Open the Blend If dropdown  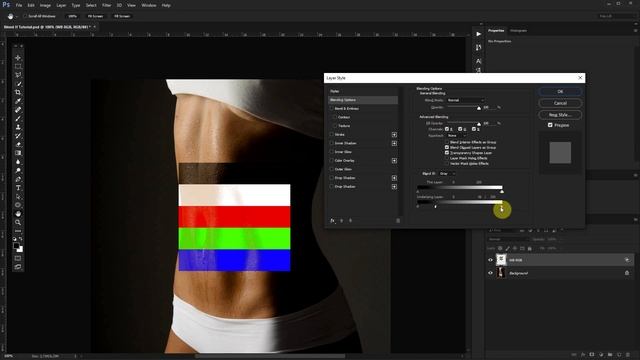pos(447,173)
